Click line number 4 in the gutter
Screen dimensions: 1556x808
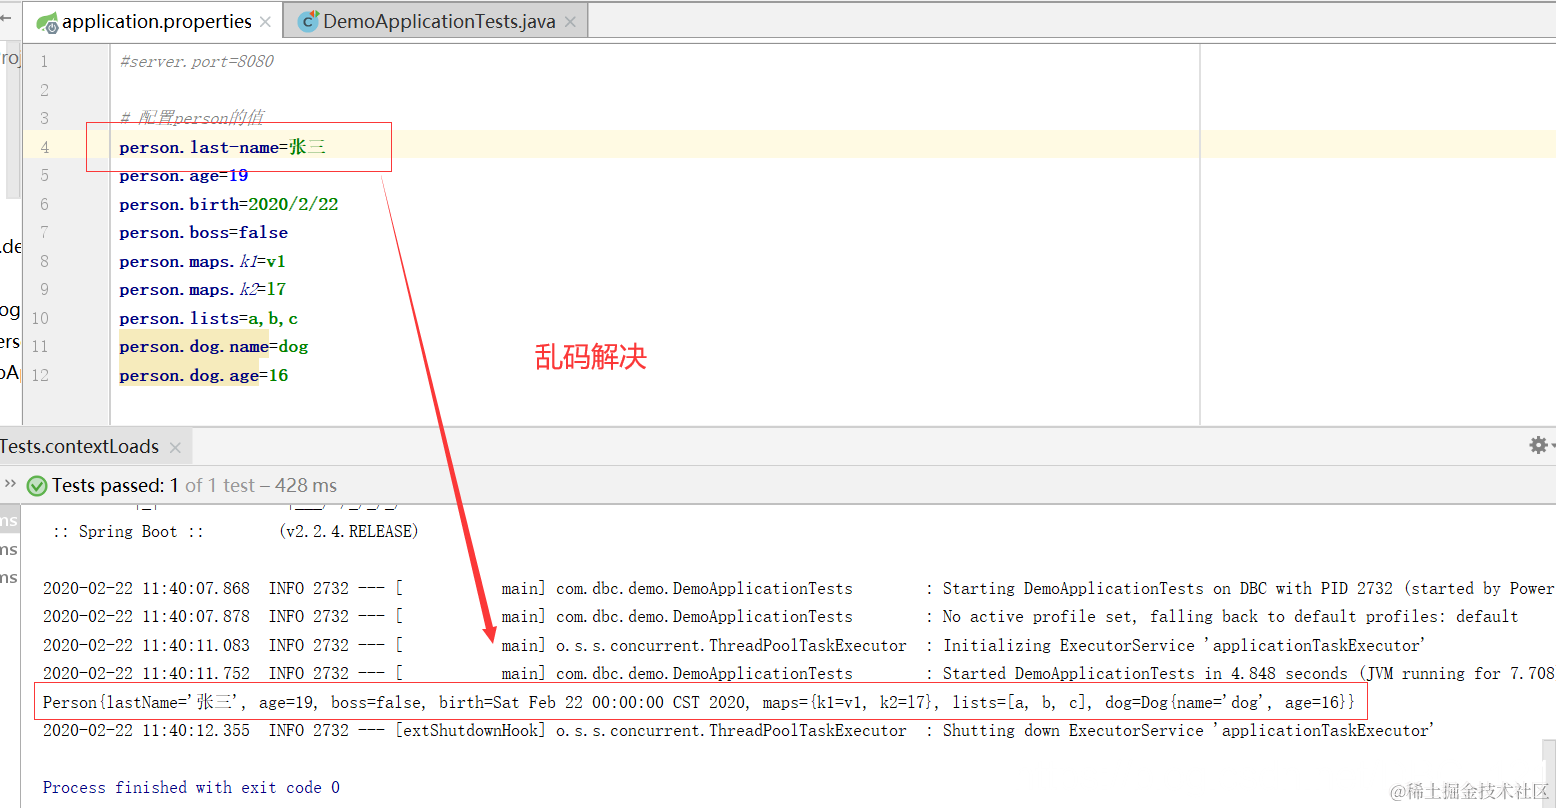(x=44, y=147)
